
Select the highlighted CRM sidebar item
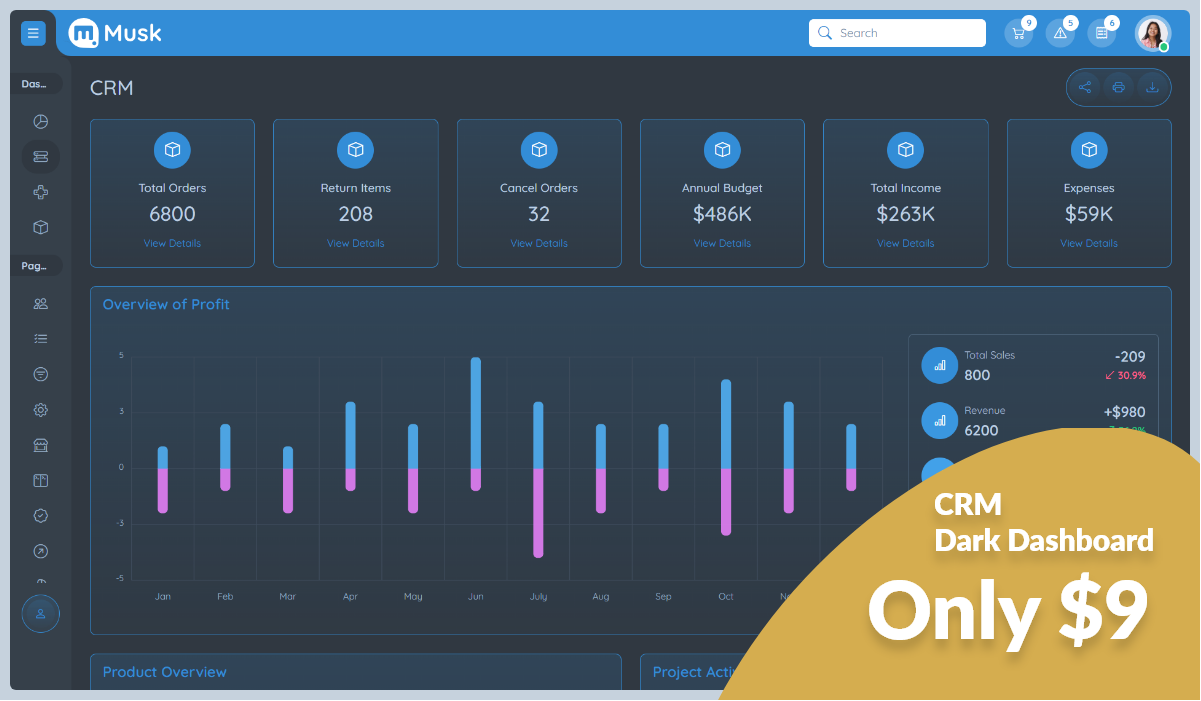pos(40,156)
